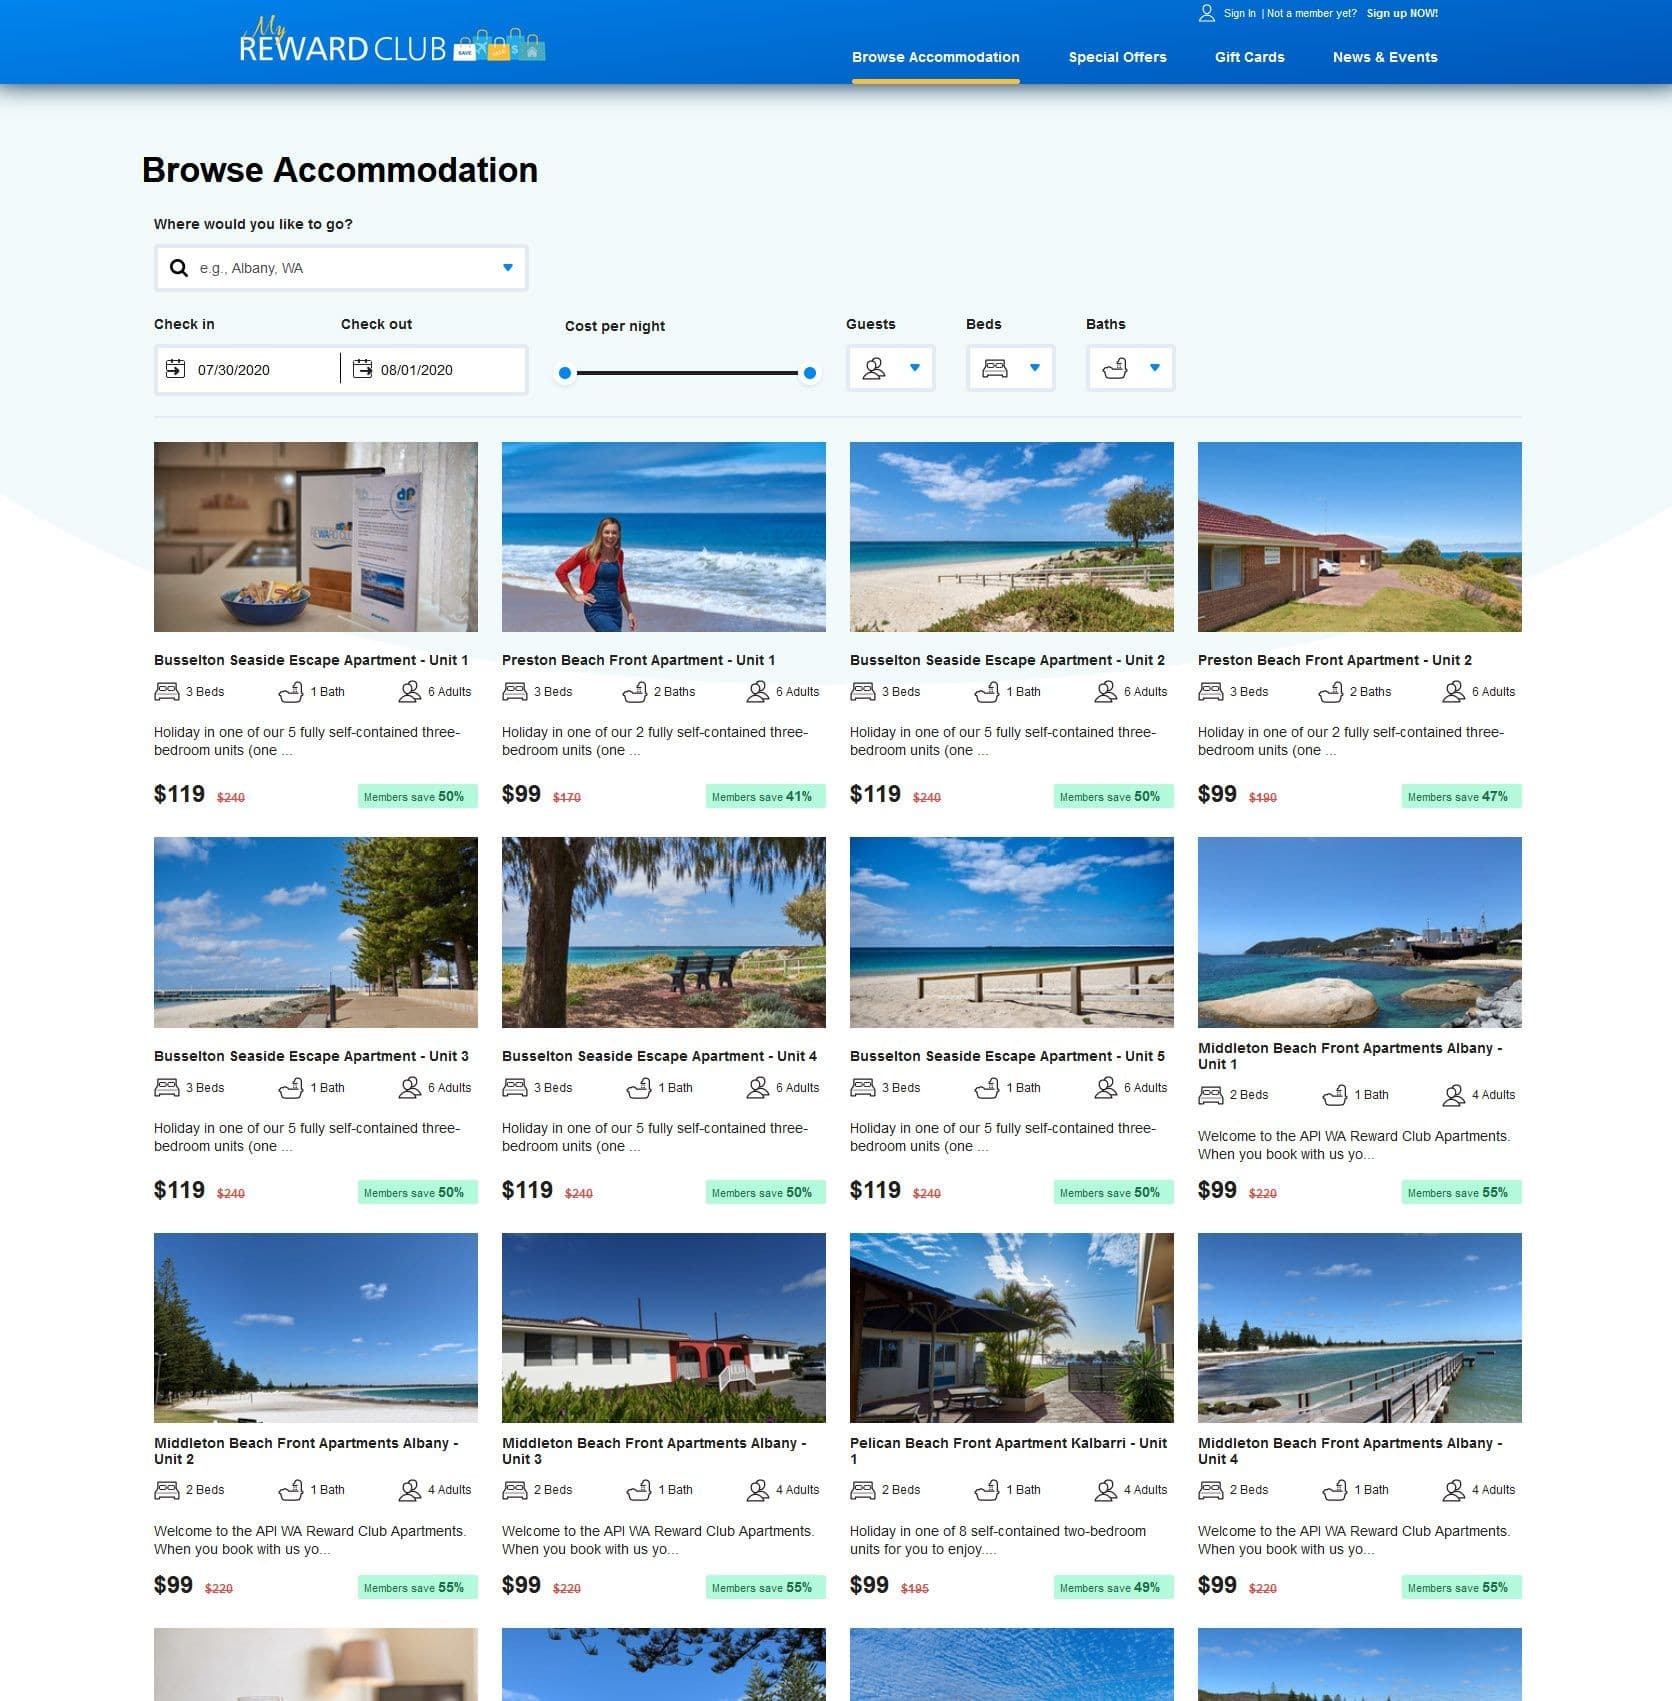Click bed icon on Pelican Beach Kalbarri card

pos(862,1490)
